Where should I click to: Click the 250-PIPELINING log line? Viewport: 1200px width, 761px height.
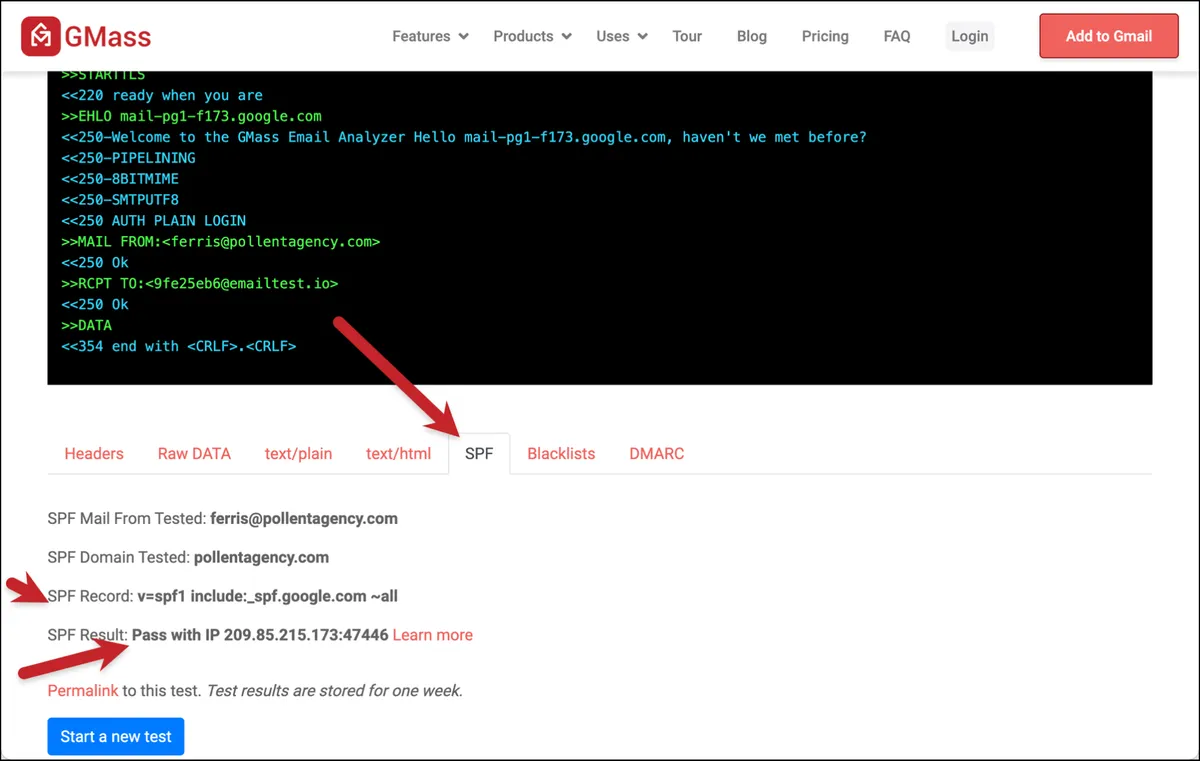[128, 158]
